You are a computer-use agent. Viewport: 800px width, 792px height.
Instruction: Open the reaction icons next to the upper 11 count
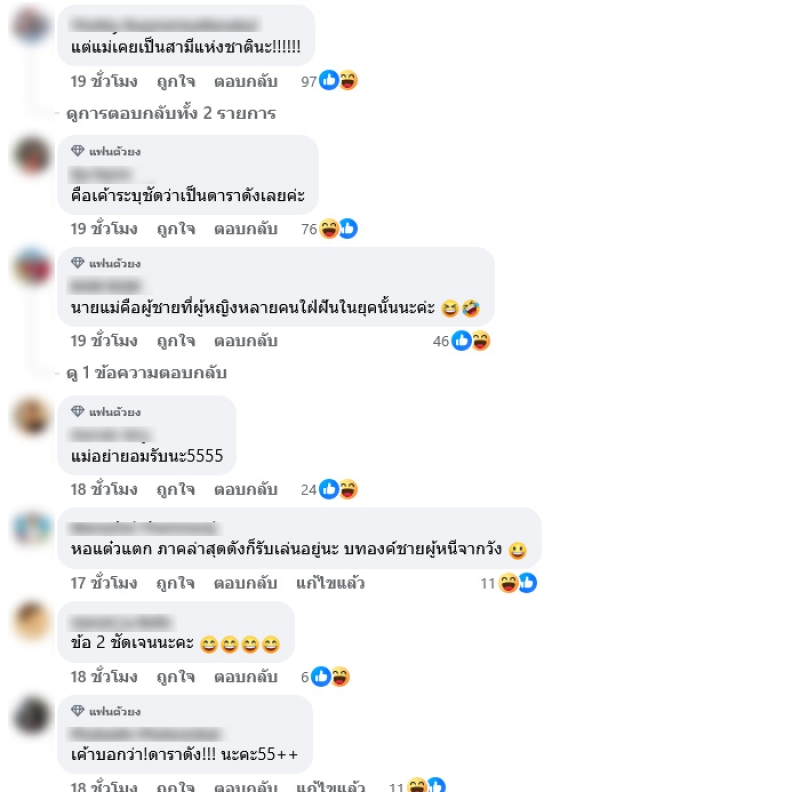point(517,583)
